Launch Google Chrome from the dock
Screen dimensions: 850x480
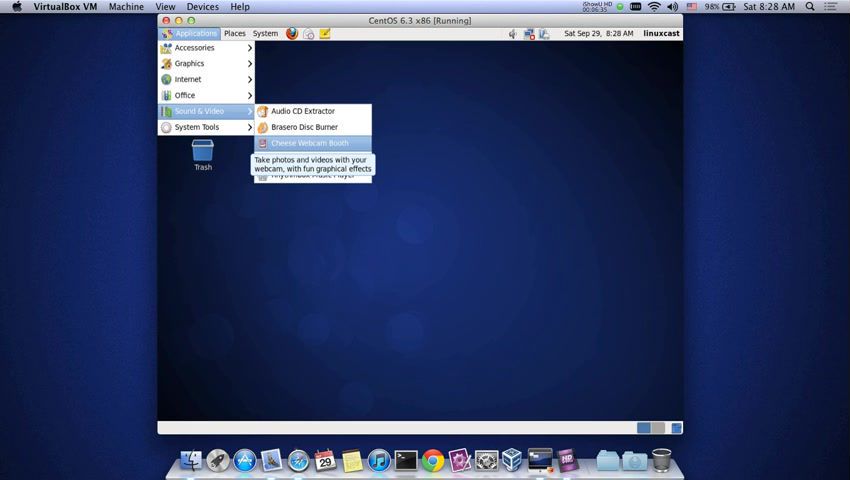tap(433, 460)
